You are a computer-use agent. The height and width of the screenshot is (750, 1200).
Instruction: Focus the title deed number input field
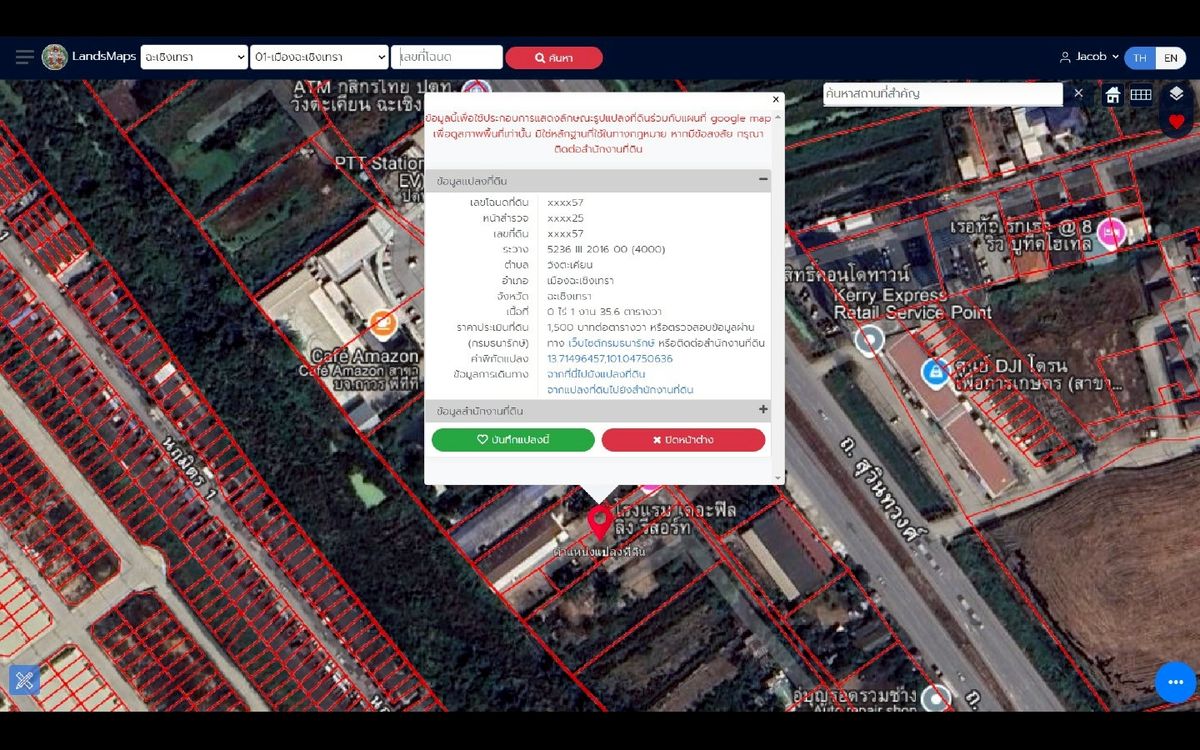[447, 57]
